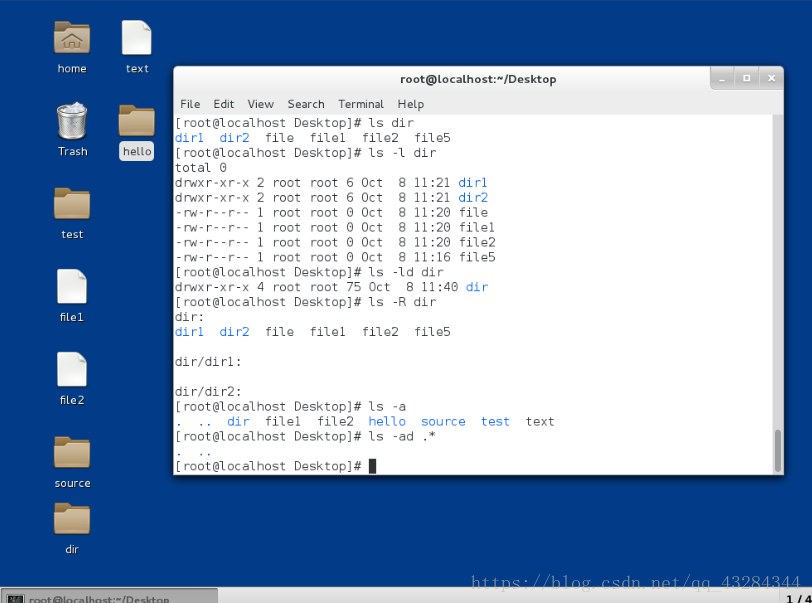This screenshot has height=603, width=812.
Task: Click the 'dir/dir2:' line in terminal
Action: point(208,392)
